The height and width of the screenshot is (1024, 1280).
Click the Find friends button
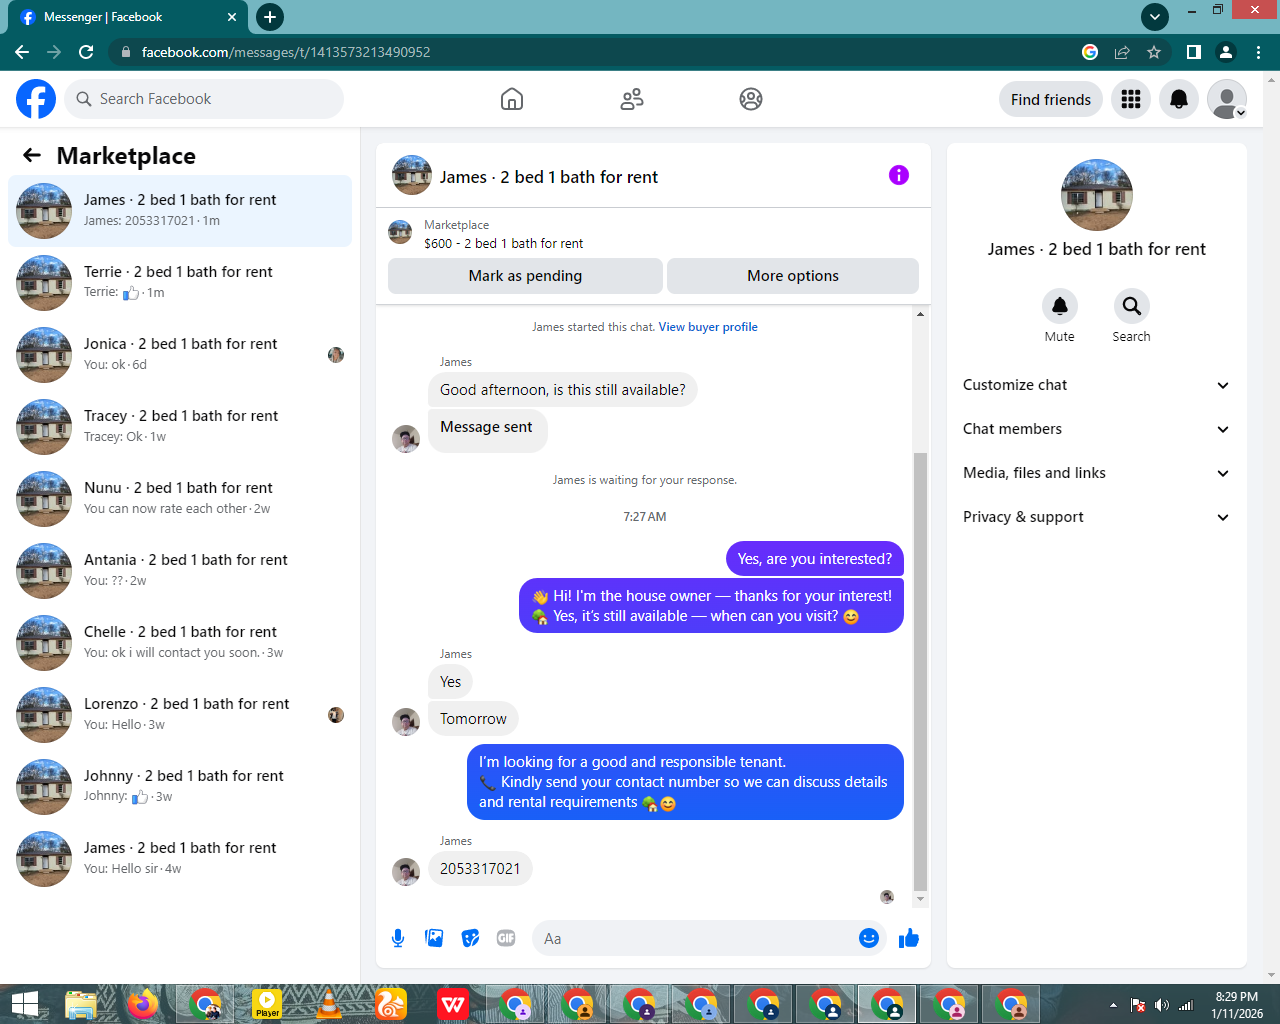point(1051,99)
